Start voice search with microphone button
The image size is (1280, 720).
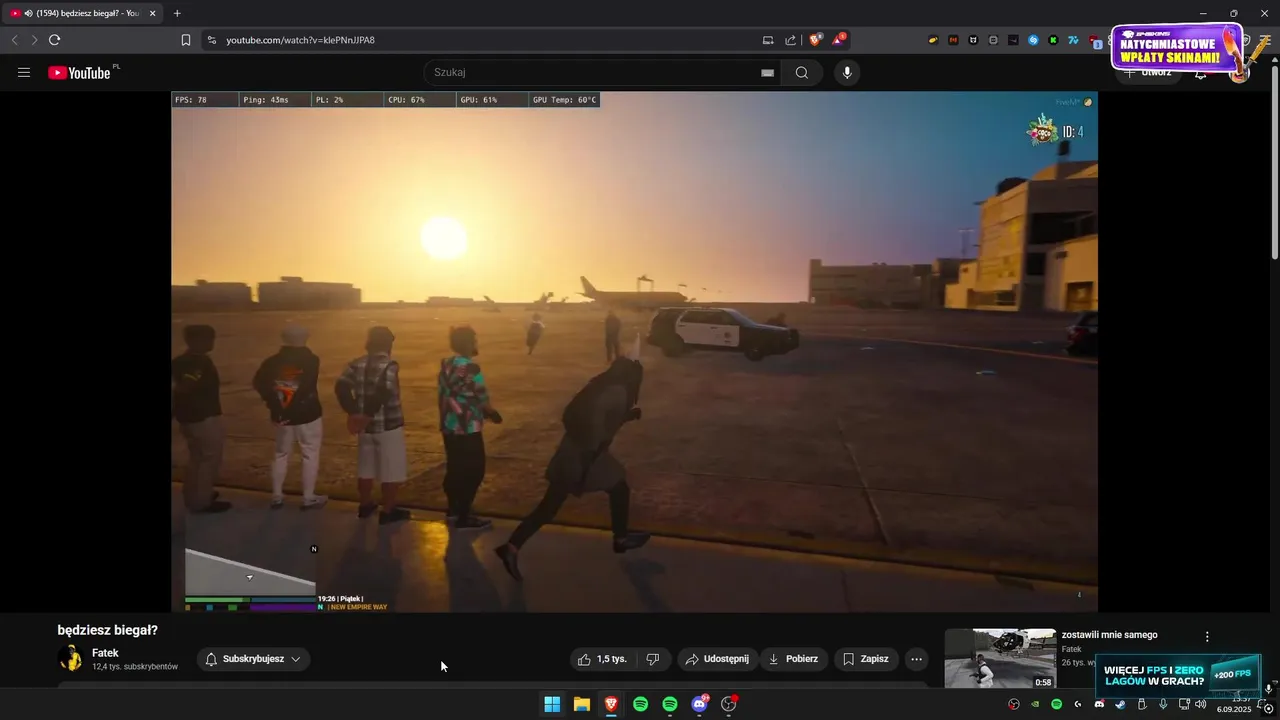point(847,72)
